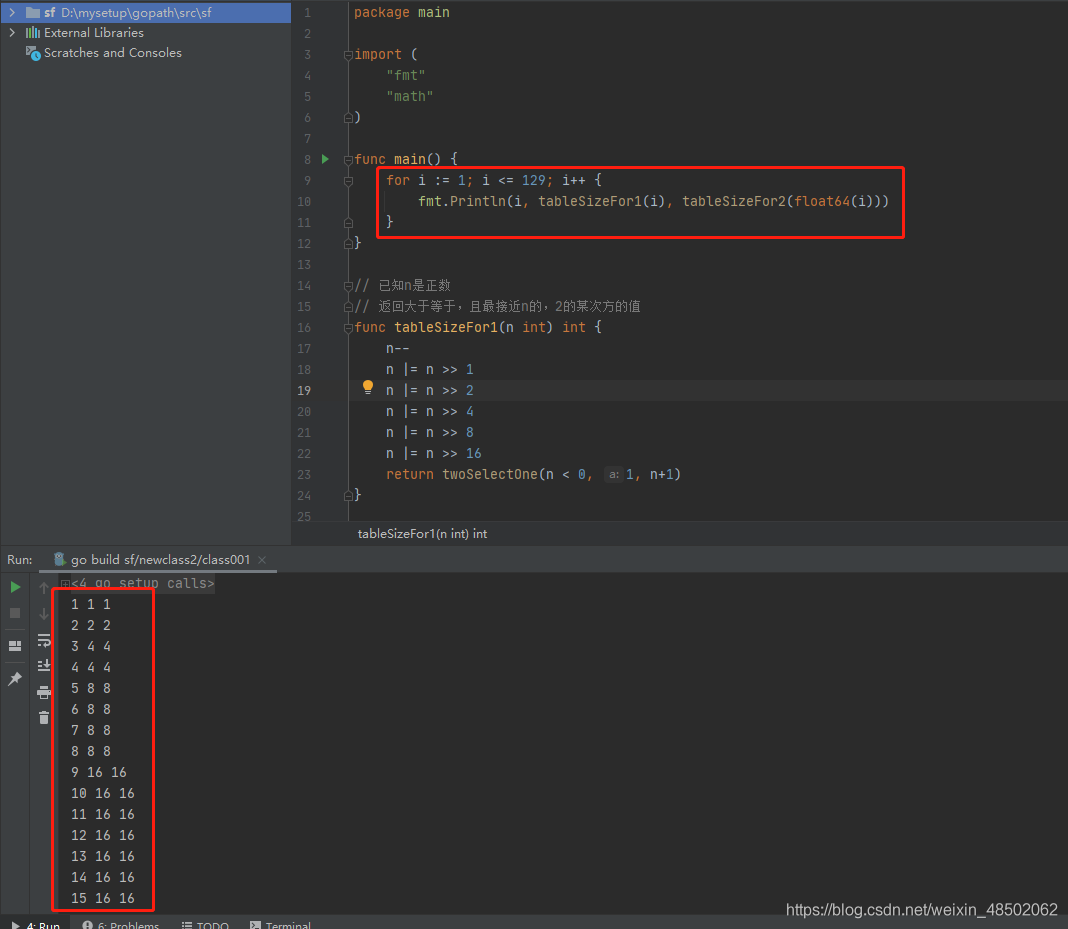The height and width of the screenshot is (929, 1068).
Task: Show intention actions via the yellow lightbulb
Action: pyautogui.click(x=368, y=388)
